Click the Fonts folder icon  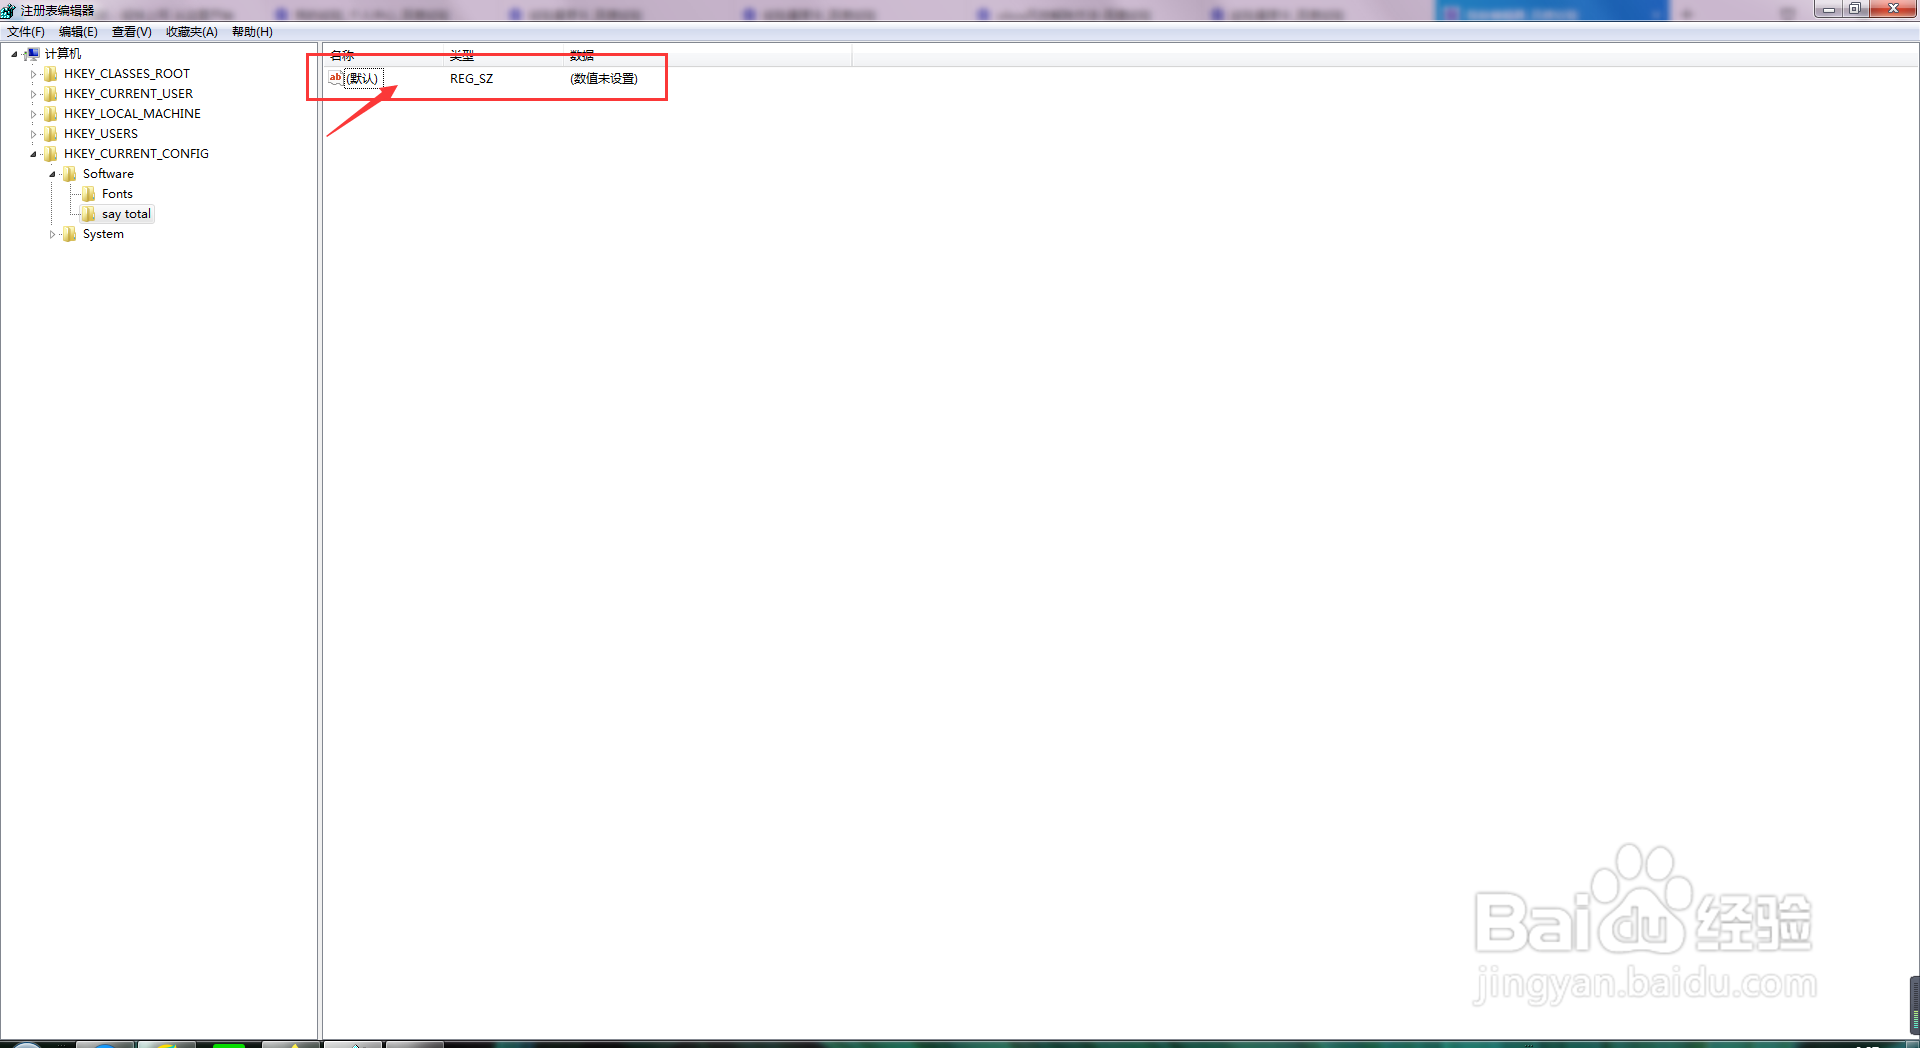pos(89,194)
